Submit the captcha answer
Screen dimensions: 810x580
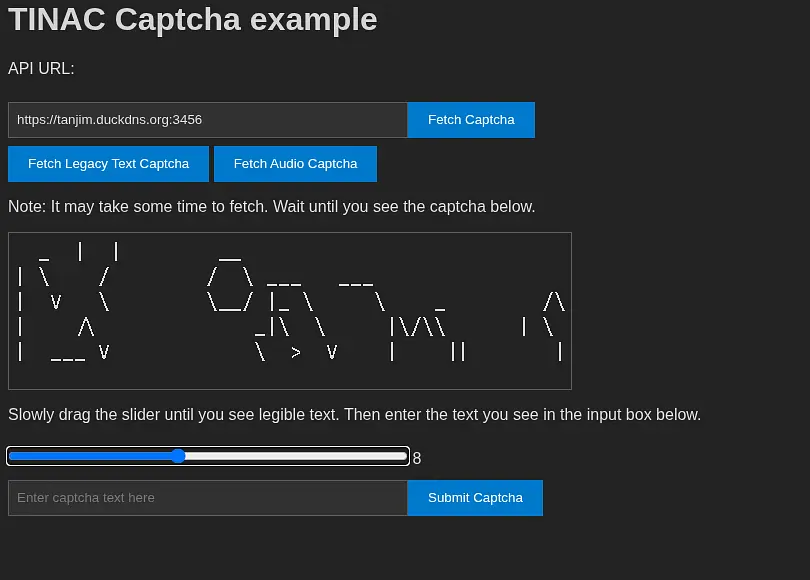click(475, 498)
